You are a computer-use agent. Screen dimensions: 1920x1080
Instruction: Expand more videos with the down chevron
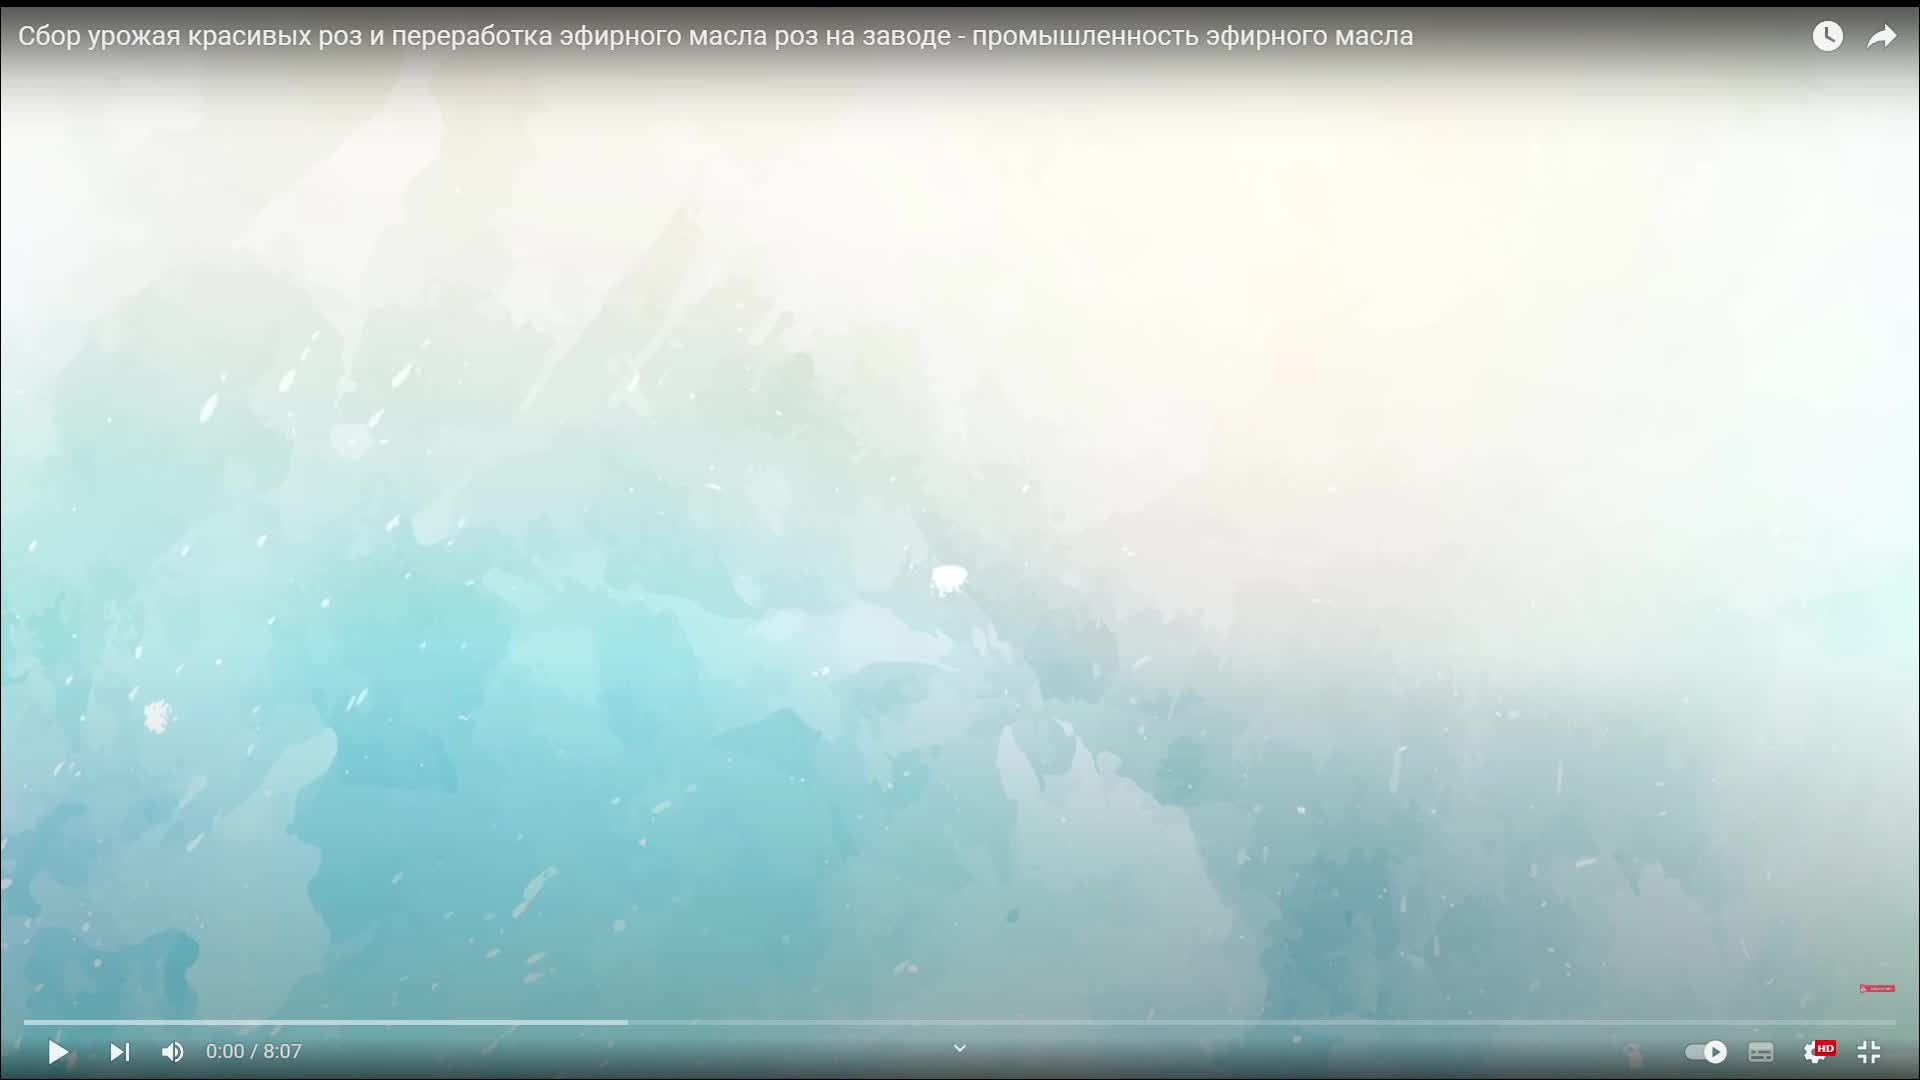[x=959, y=1048]
